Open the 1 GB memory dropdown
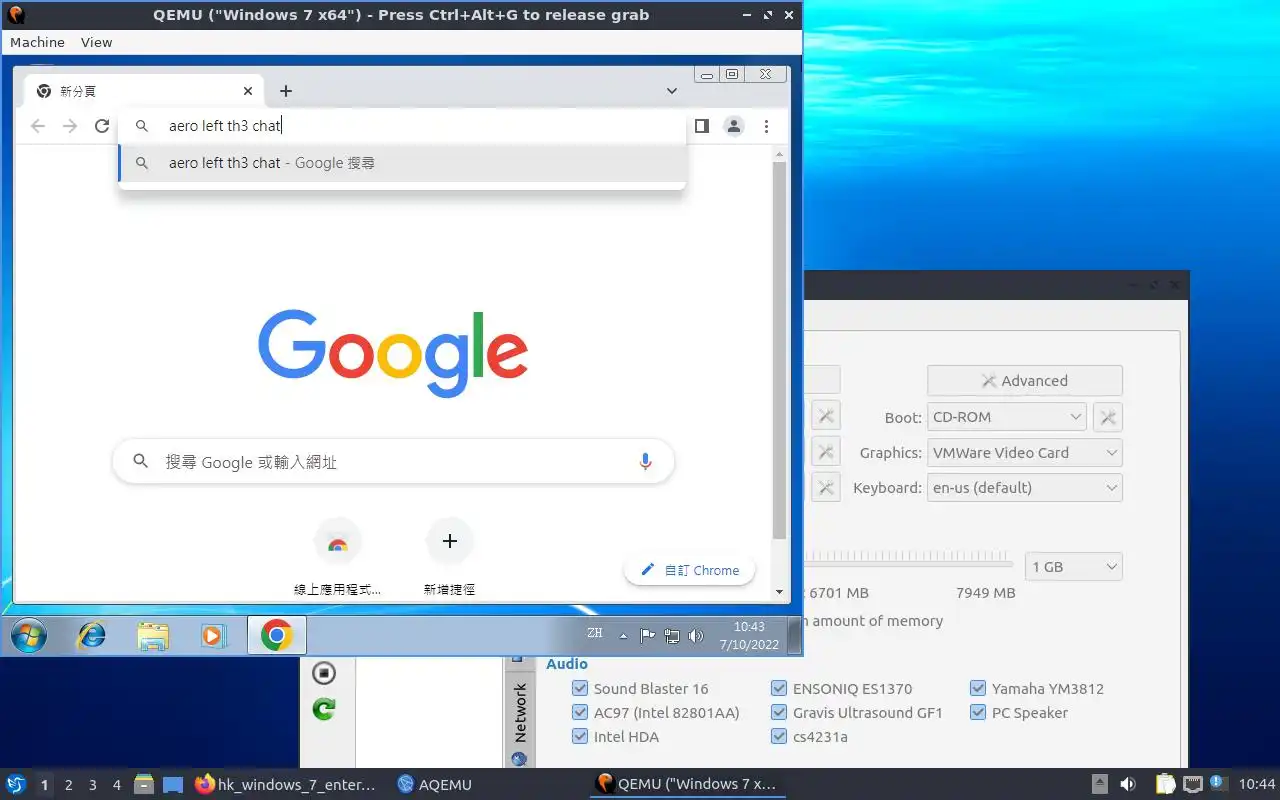 pyautogui.click(x=1074, y=566)
